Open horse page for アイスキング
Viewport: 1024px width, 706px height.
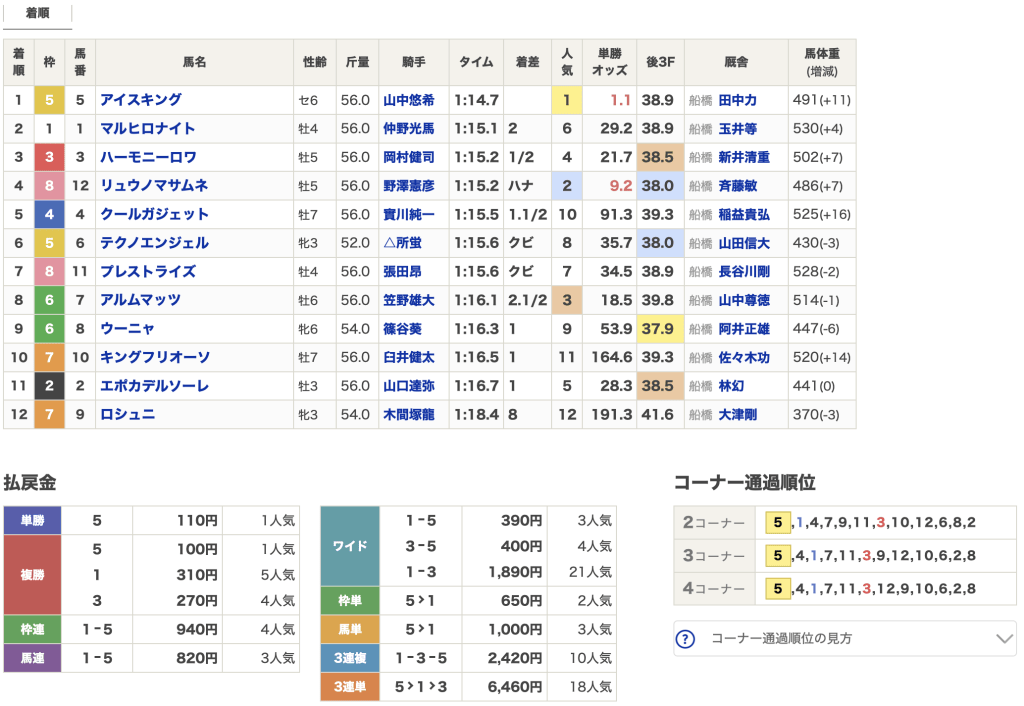[x=140, y=100]
